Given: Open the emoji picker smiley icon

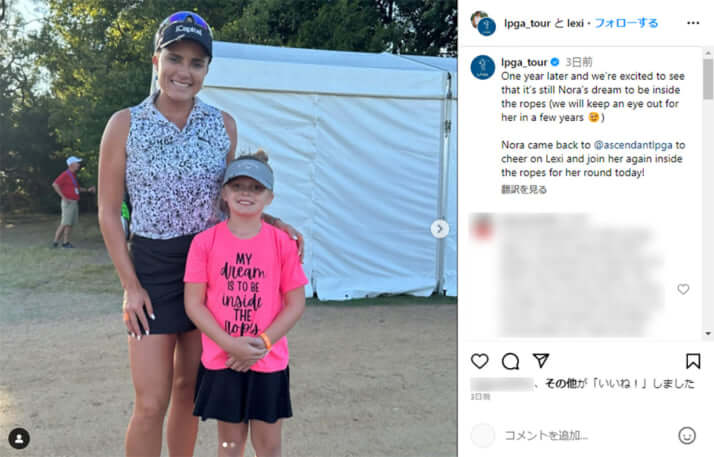Looking at the screenshot, I should click(687, 436).
